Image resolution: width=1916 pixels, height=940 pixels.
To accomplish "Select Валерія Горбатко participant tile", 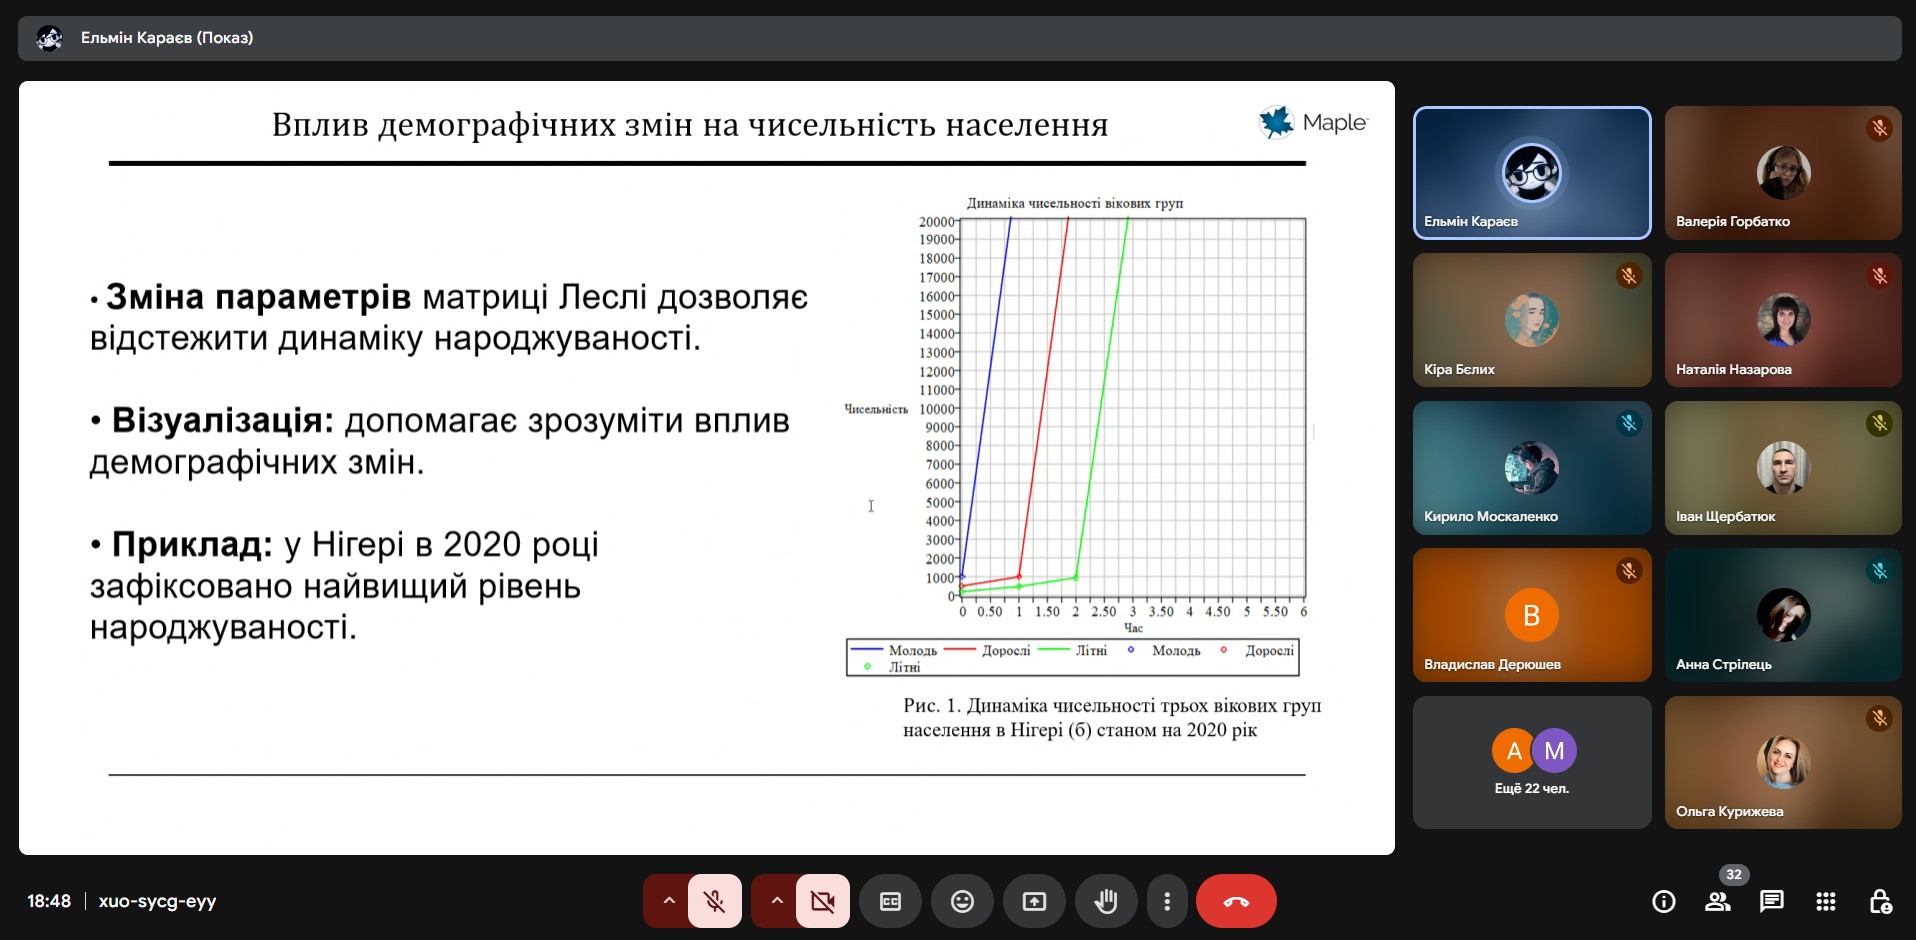I will tap(1783, 173).
